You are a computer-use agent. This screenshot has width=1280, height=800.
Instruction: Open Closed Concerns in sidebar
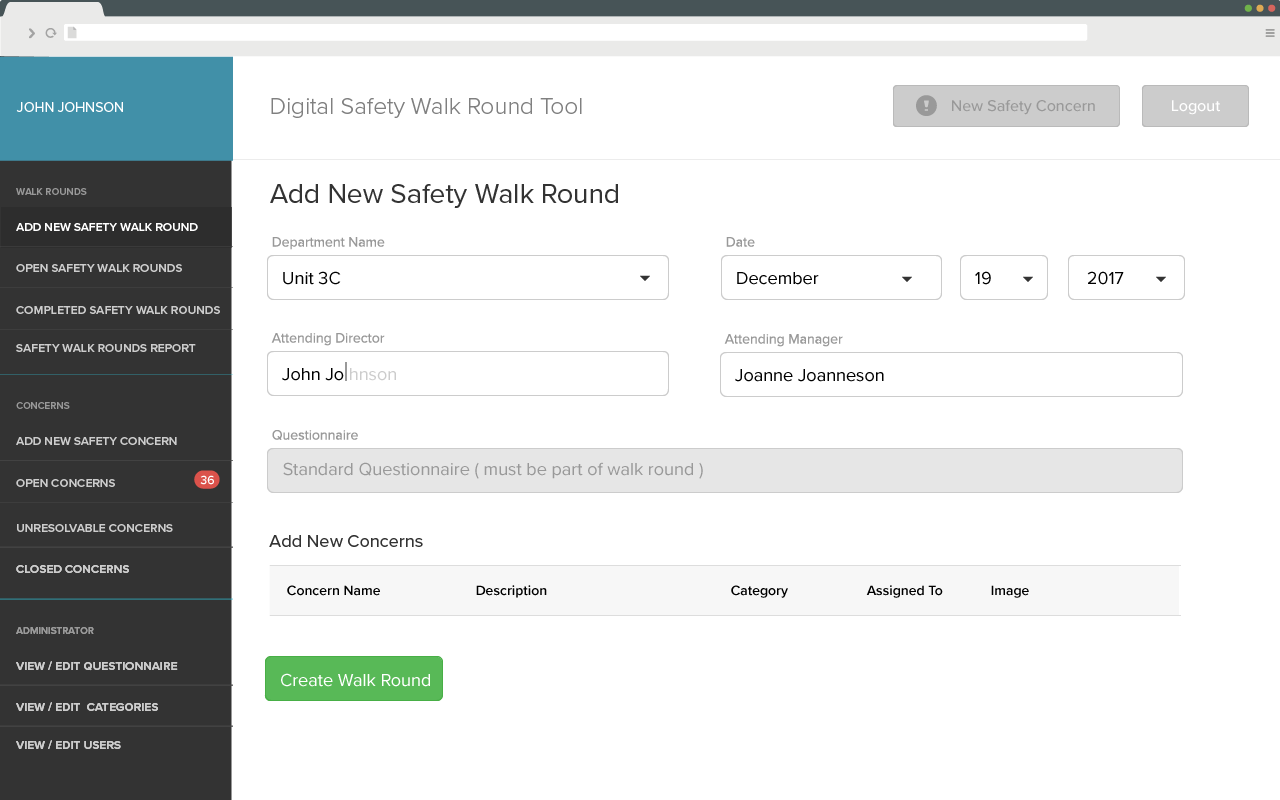(116, 569)
